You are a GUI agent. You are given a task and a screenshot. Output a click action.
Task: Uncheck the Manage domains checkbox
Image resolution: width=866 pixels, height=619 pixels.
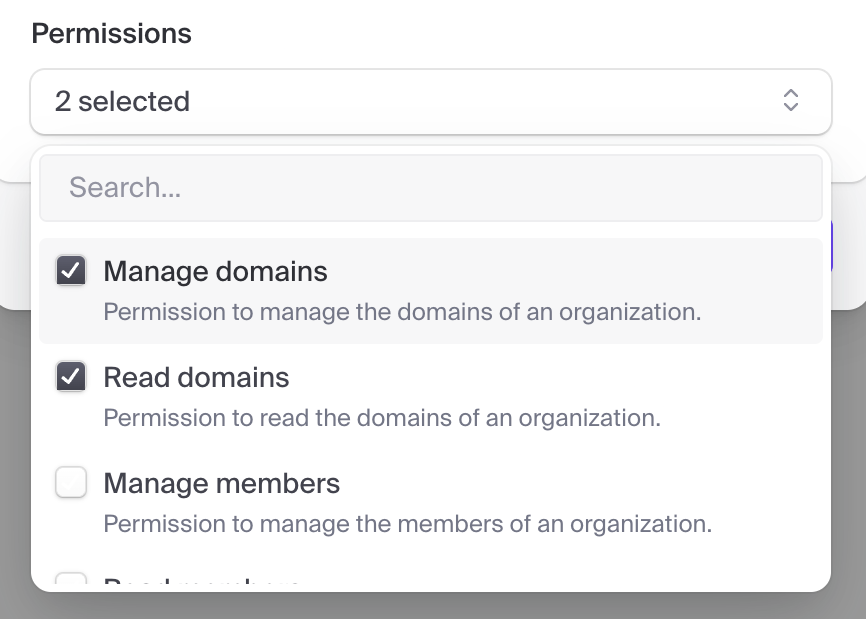tap(70, 270)
